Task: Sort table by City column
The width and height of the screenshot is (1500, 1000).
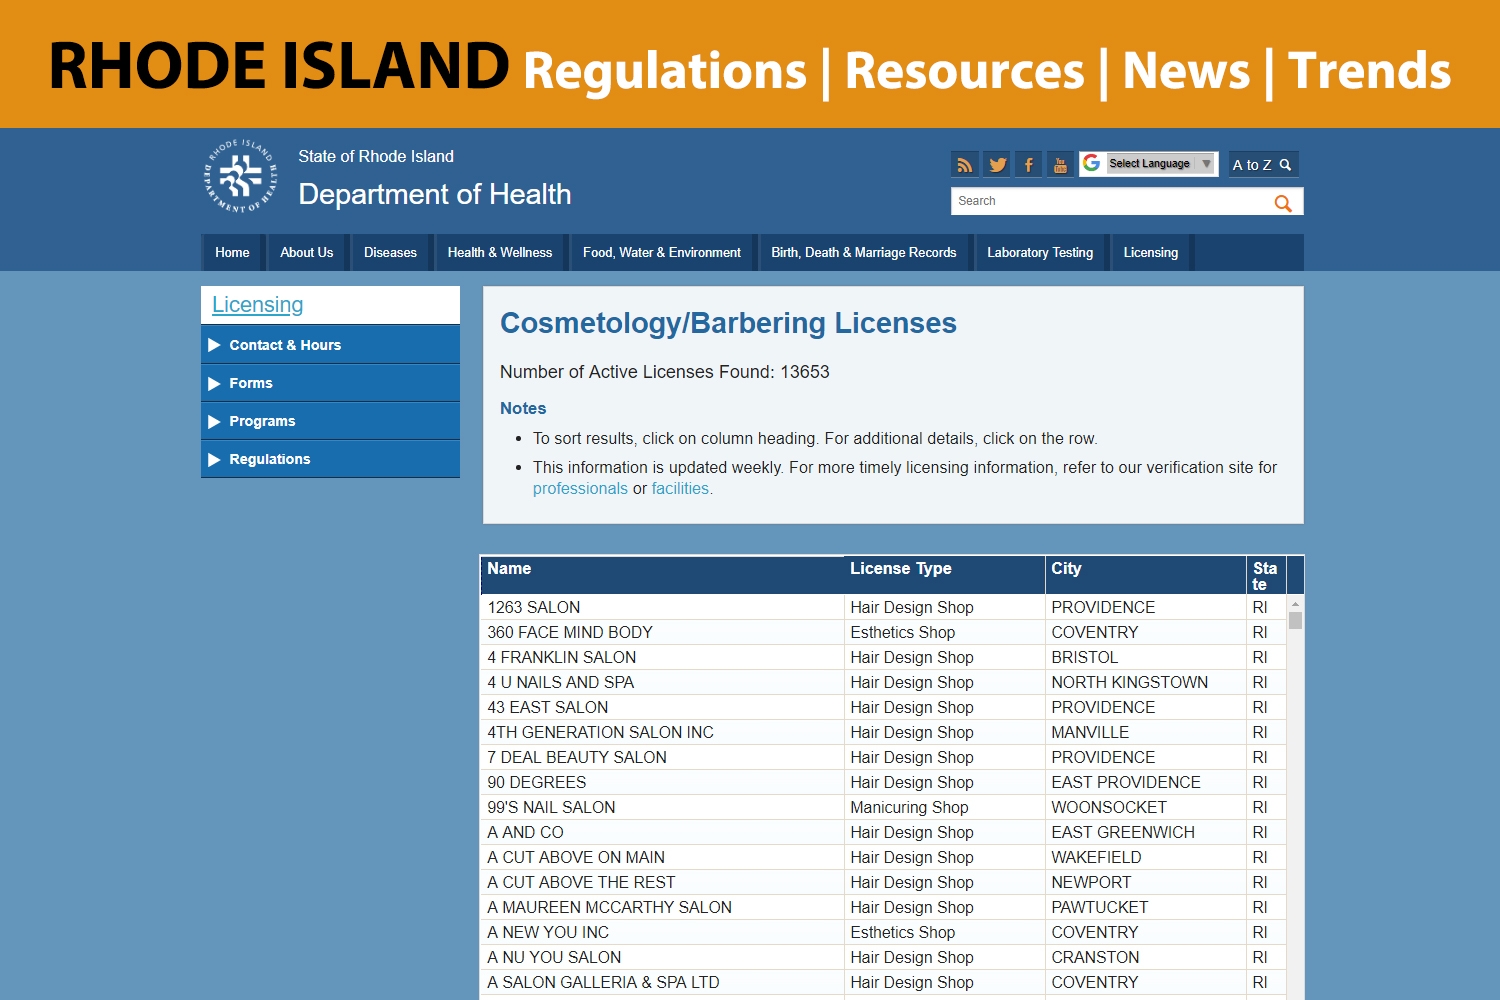Action: (1146, 575)
